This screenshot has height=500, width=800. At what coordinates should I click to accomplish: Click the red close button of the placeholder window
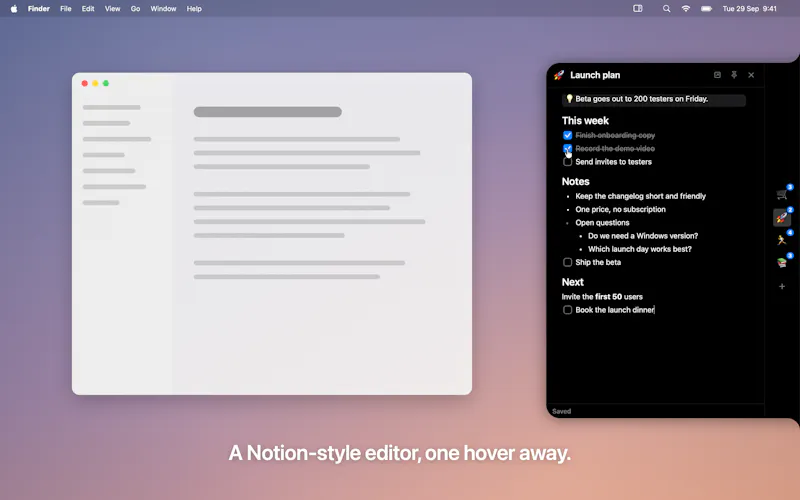coord(85,83)
